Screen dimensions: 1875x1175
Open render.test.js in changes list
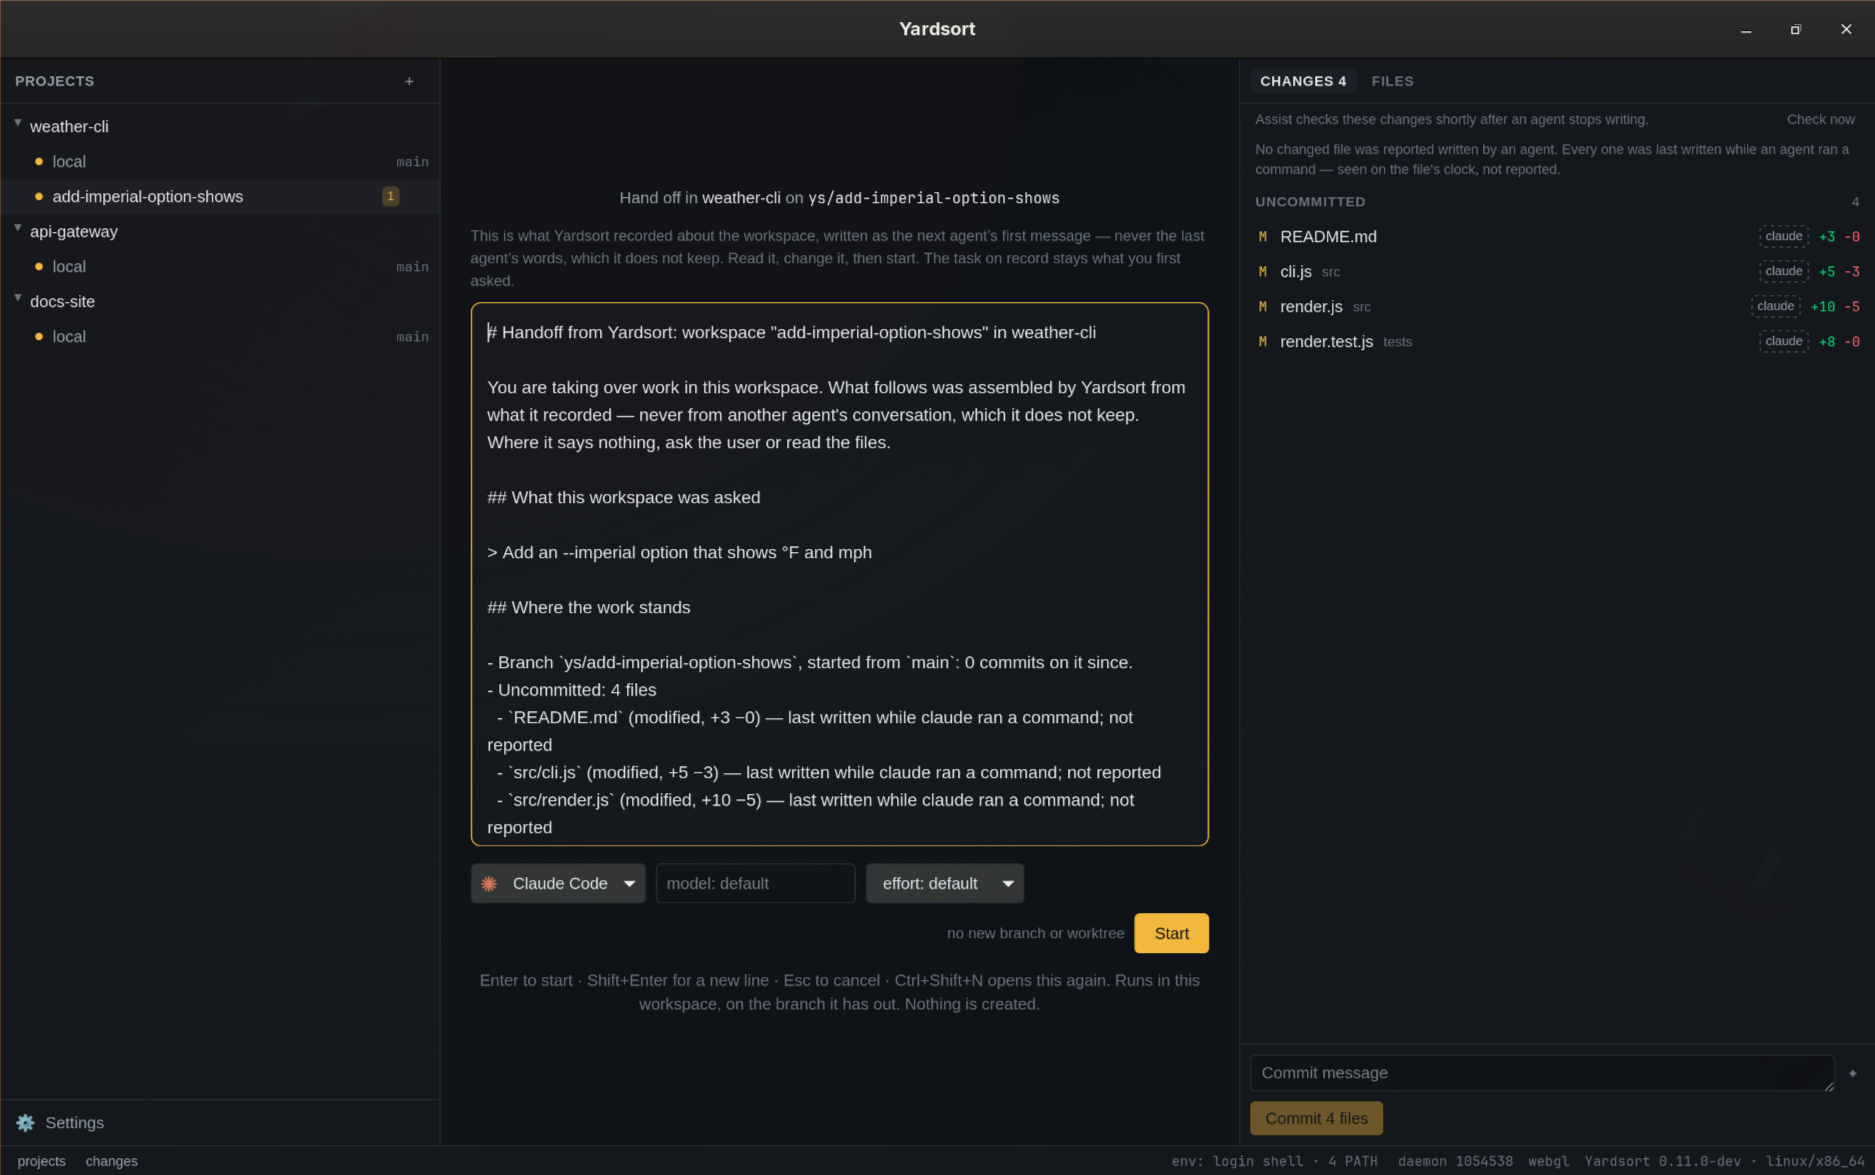tap(1557, 342)
